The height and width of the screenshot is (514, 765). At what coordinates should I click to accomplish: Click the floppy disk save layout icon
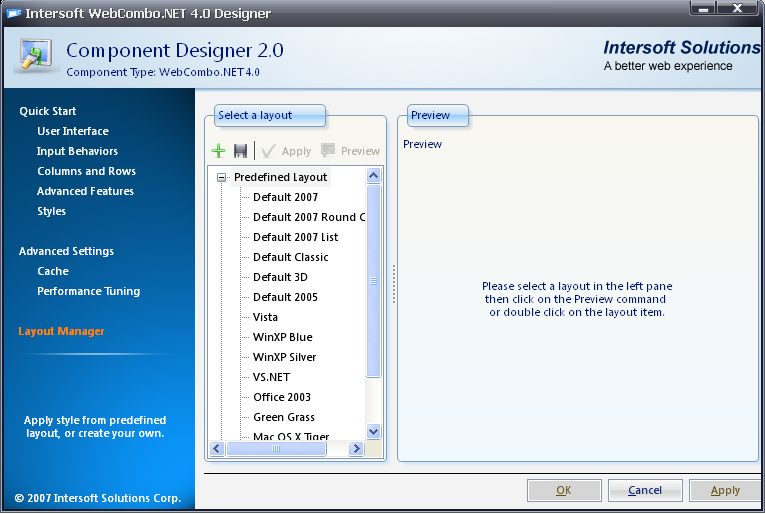(240, 151)
